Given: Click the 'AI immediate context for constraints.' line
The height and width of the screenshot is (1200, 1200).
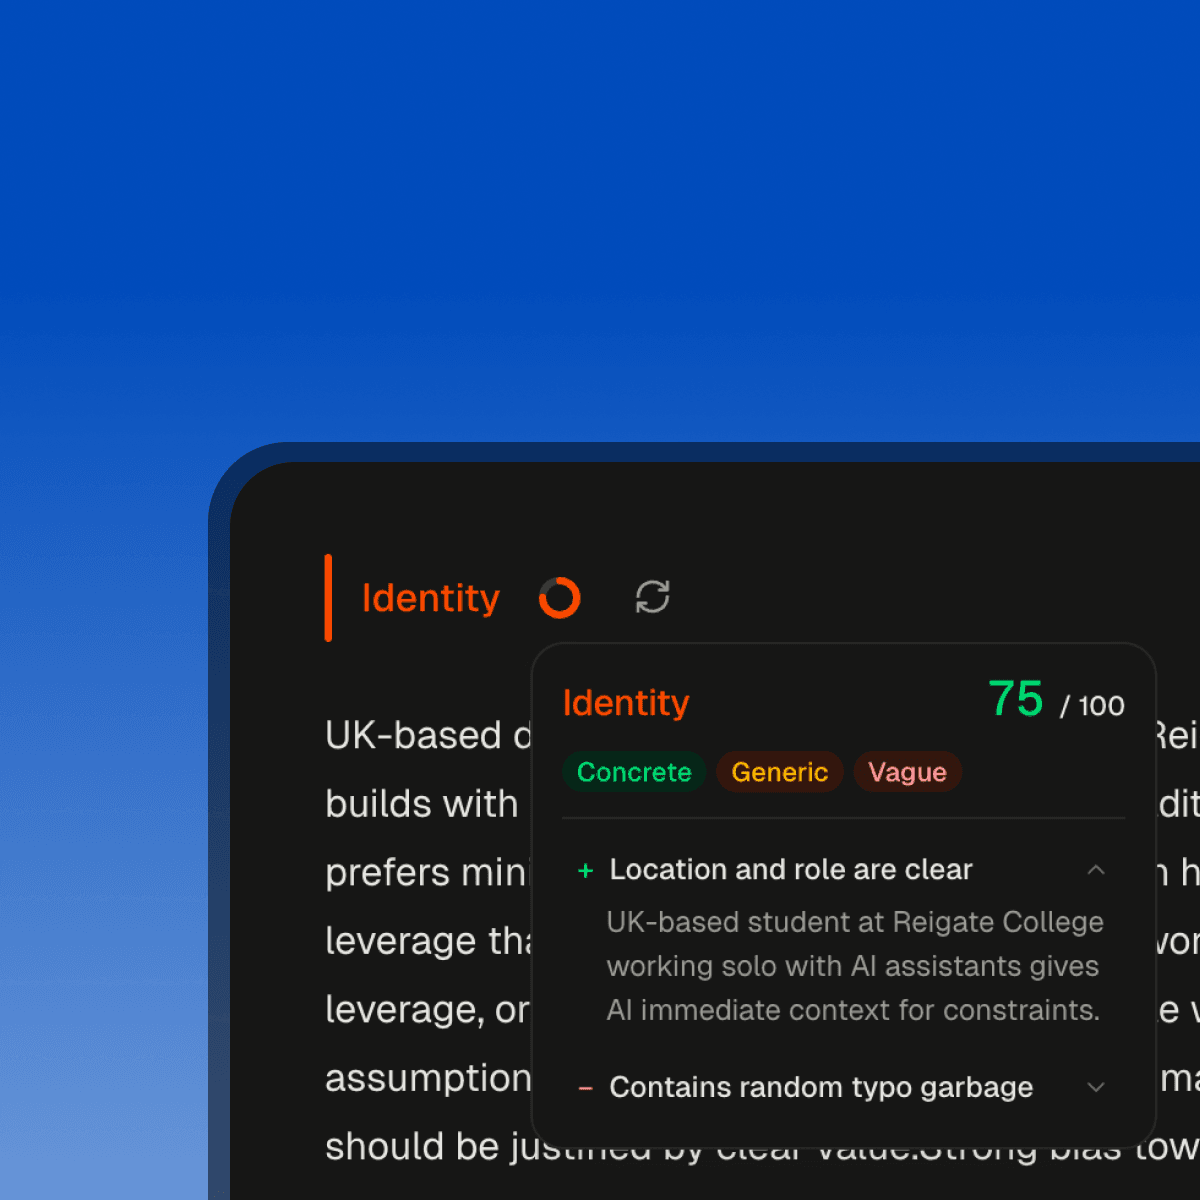Looking at the screenshot, I should pos(853,1010).
